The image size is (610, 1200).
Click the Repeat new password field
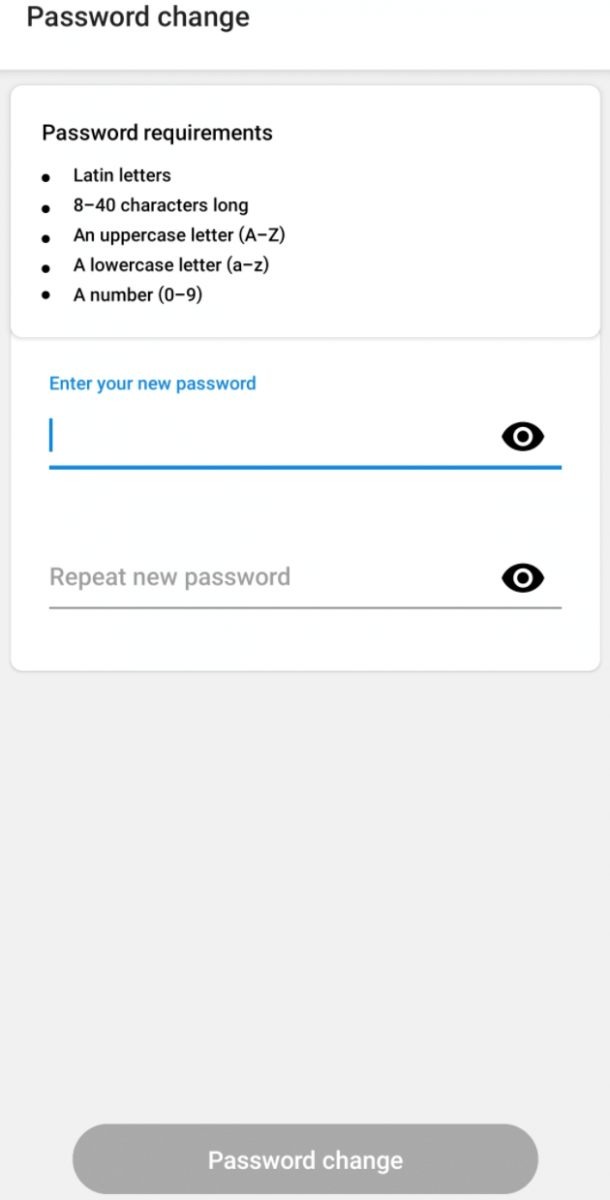click(x=270, y=577)
